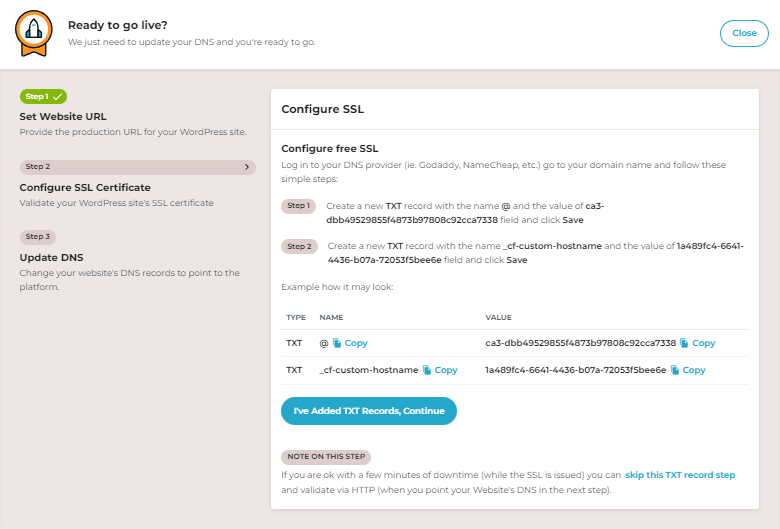Click the NOTE ON THIS STEP label
The image size is (780, 529).
[x=325, y=457]
